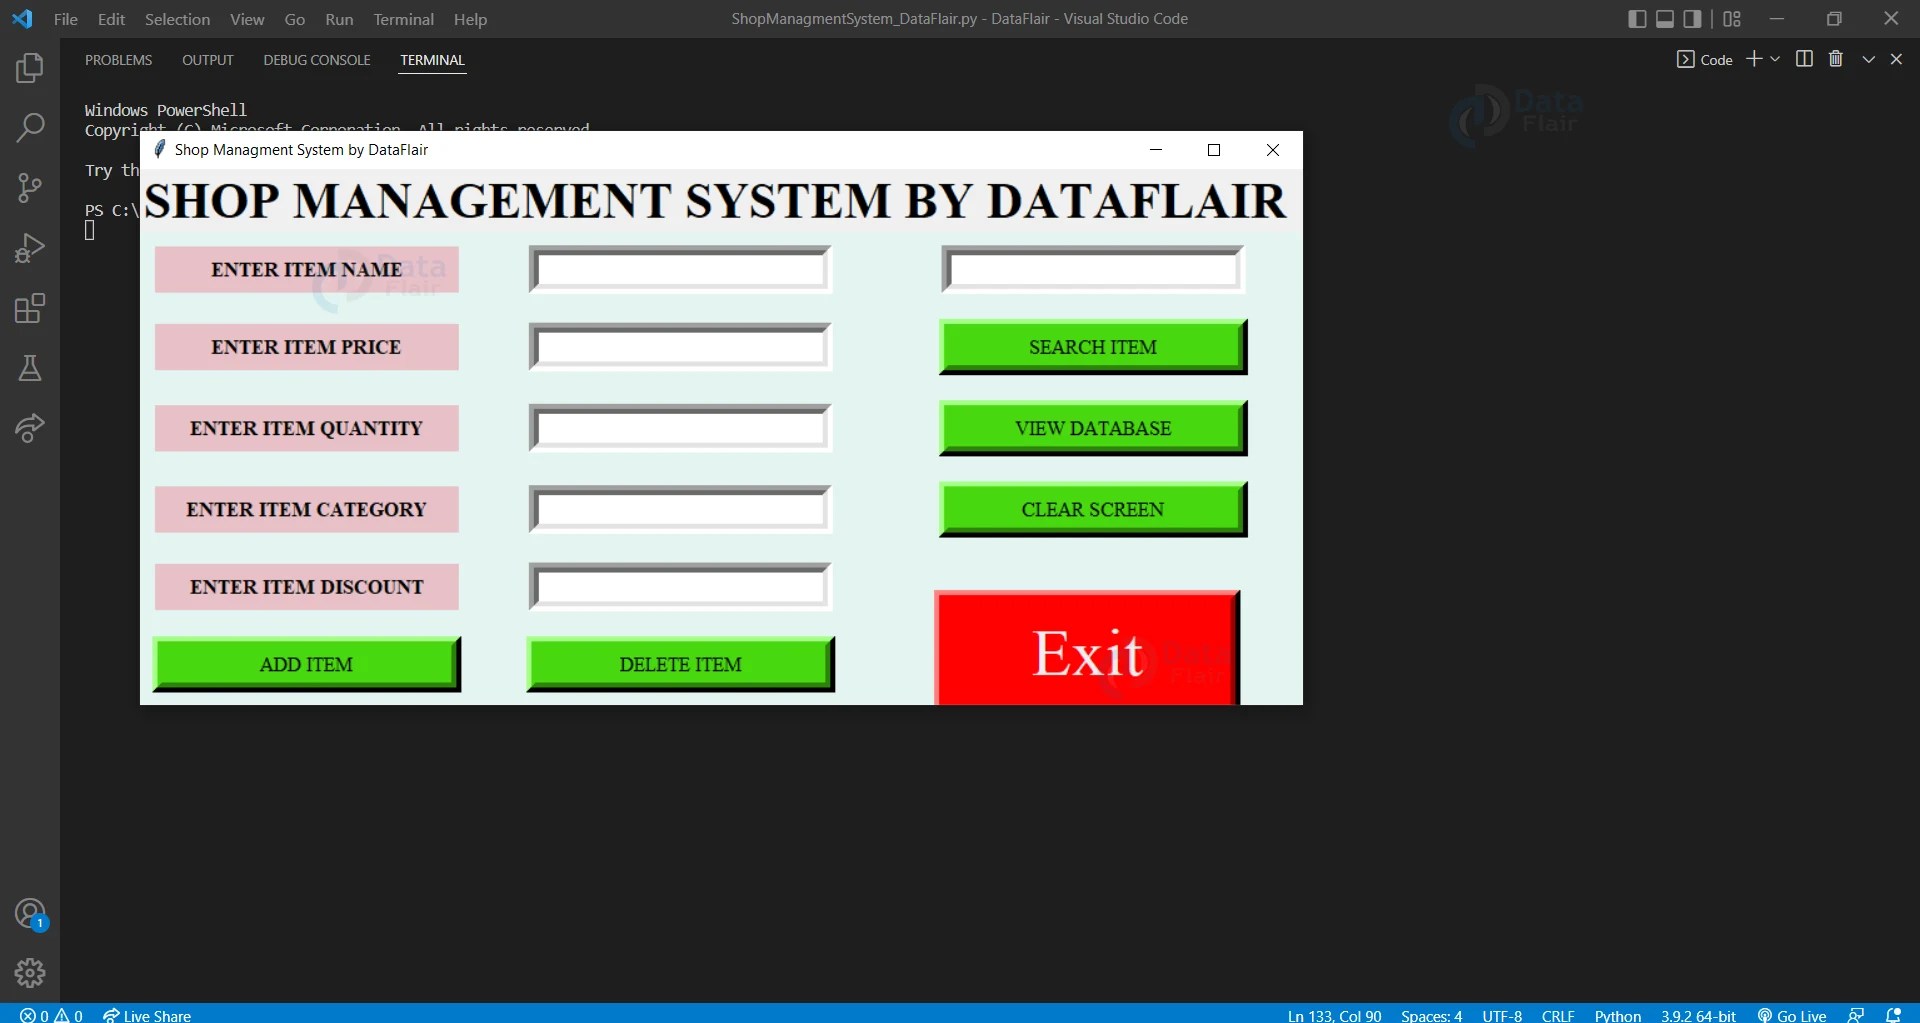Click the Enter Item Name input box
The image size is (1920, 1023).
pyautogui.click(x=680, y=268)
